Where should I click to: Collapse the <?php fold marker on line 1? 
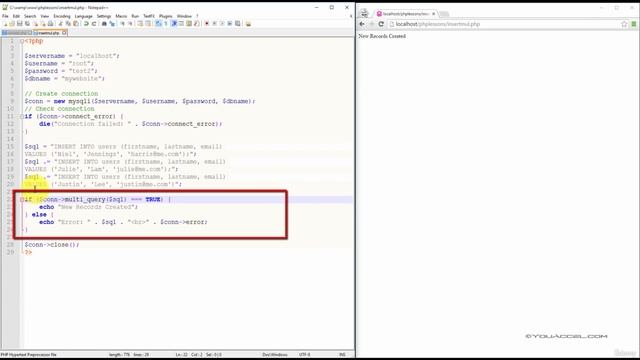pos(22,41)
